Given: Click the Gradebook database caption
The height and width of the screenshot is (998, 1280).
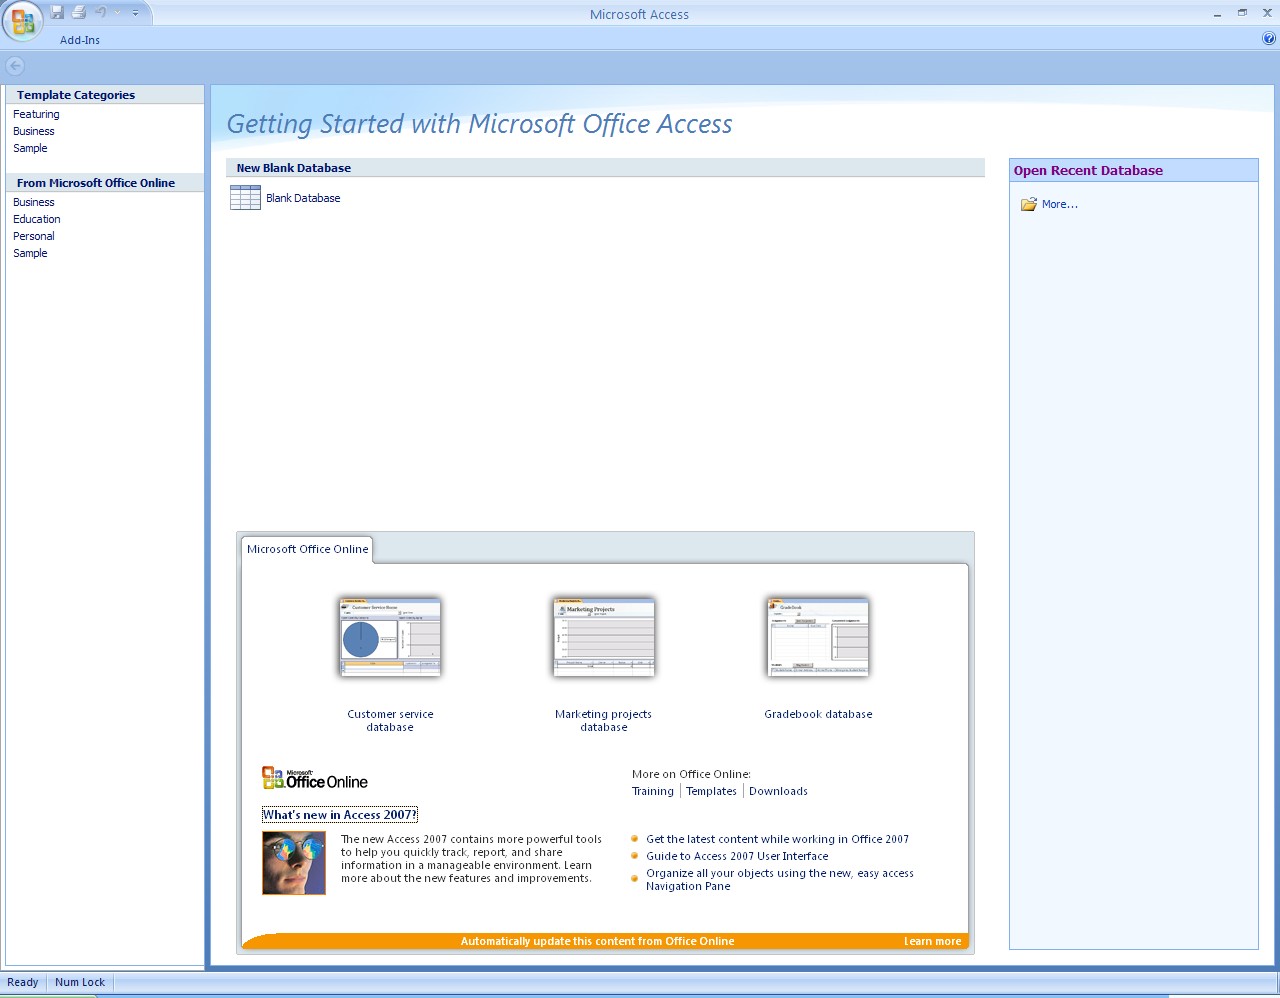Looking at the screenshot, I should coord(818,714).
